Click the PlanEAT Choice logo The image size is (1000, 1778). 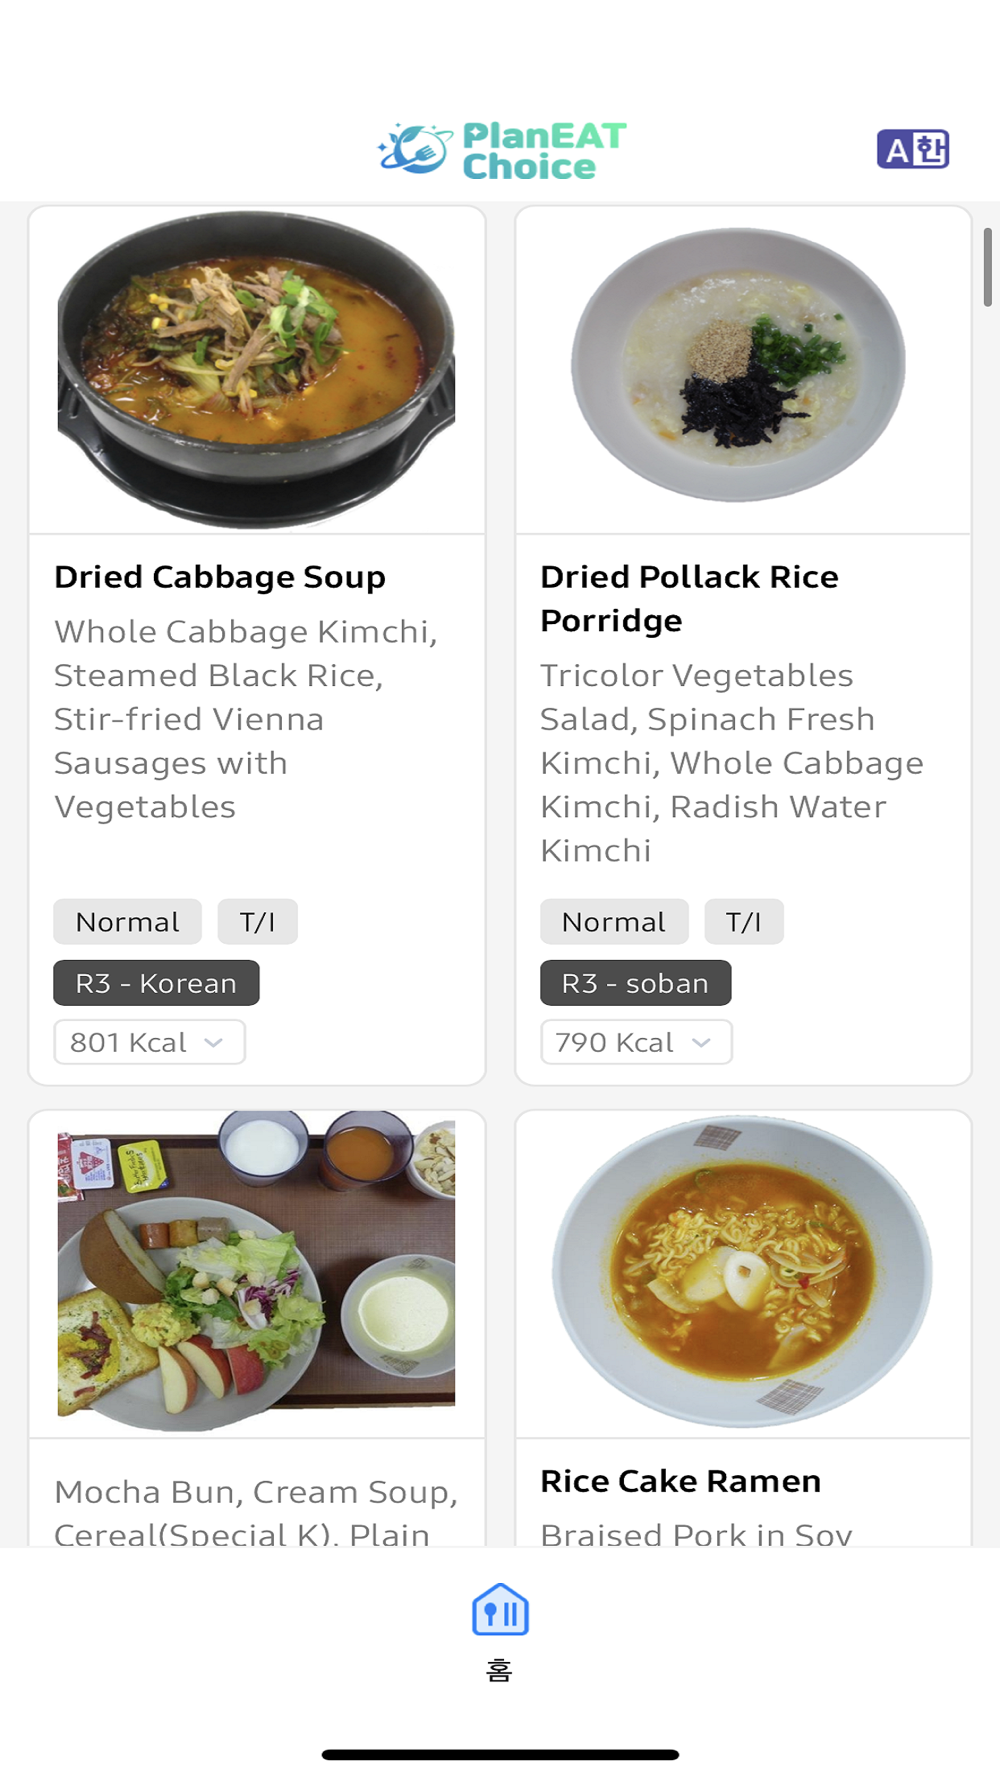point(502,151)
